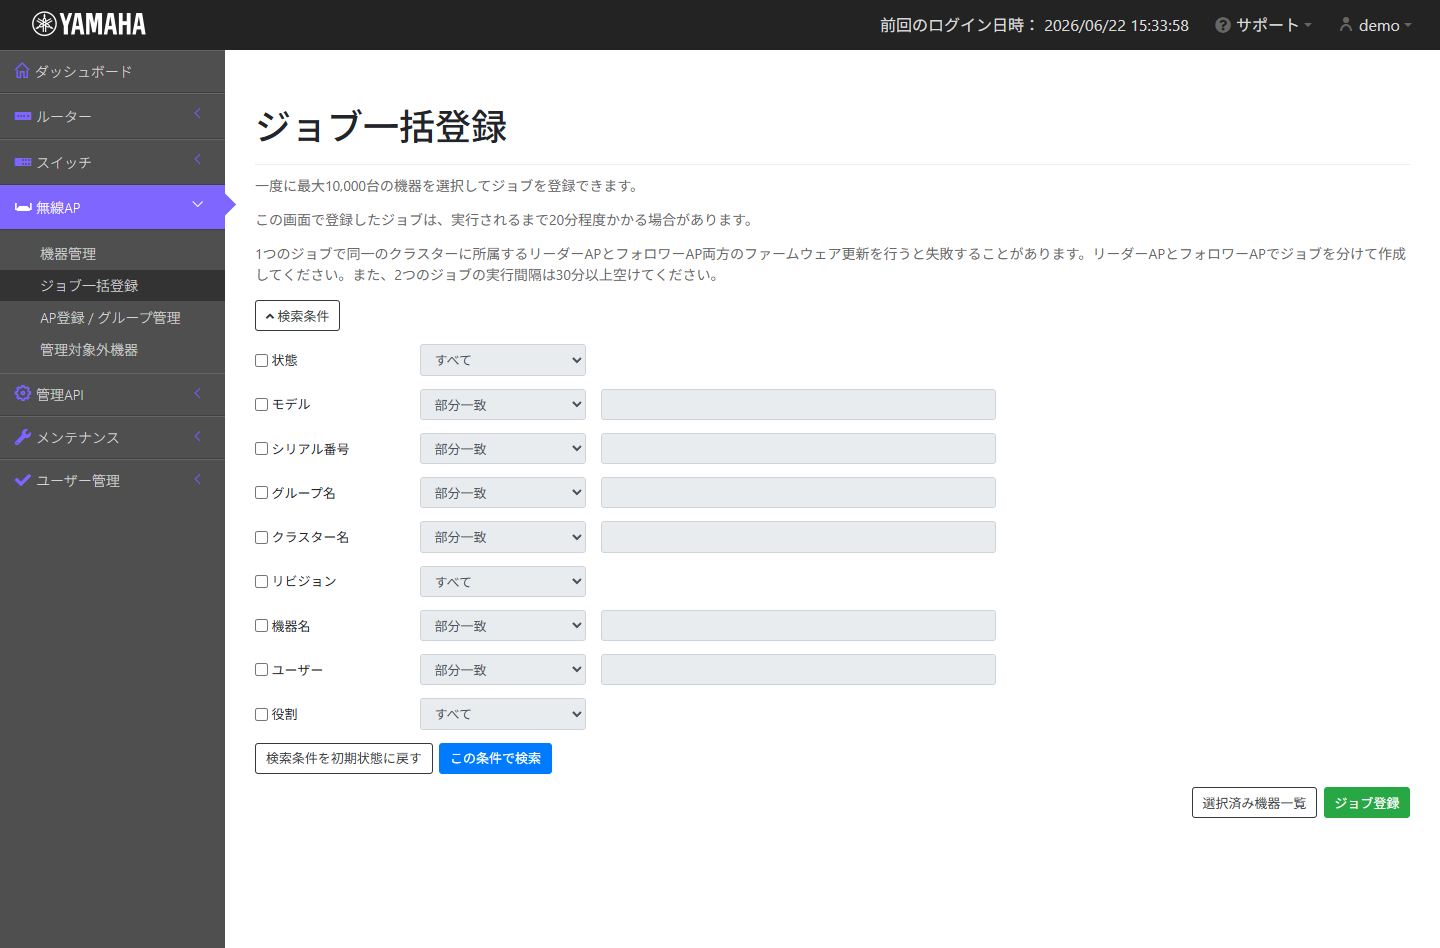This screenshot has height=948, width=1440.
Task: Expand the ユーザー管理 sidebar chevron
Action: tap(197, 479)
